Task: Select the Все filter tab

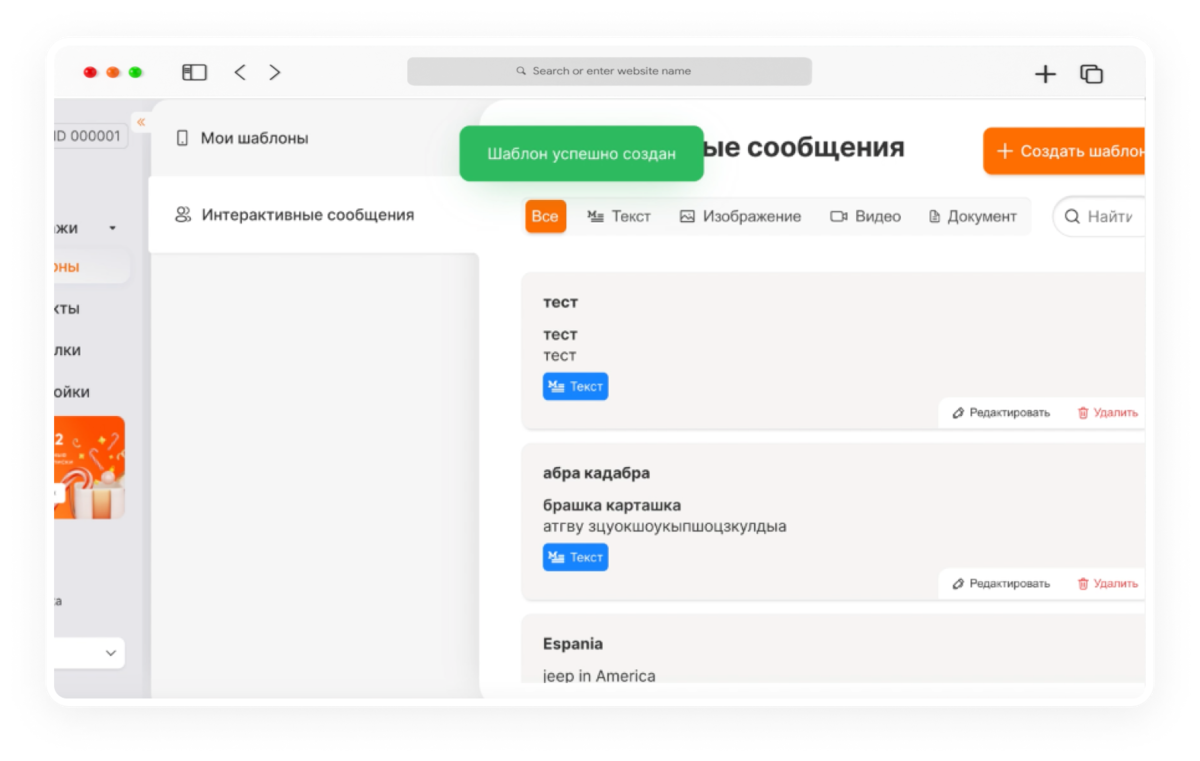Action: pos(545,216)
